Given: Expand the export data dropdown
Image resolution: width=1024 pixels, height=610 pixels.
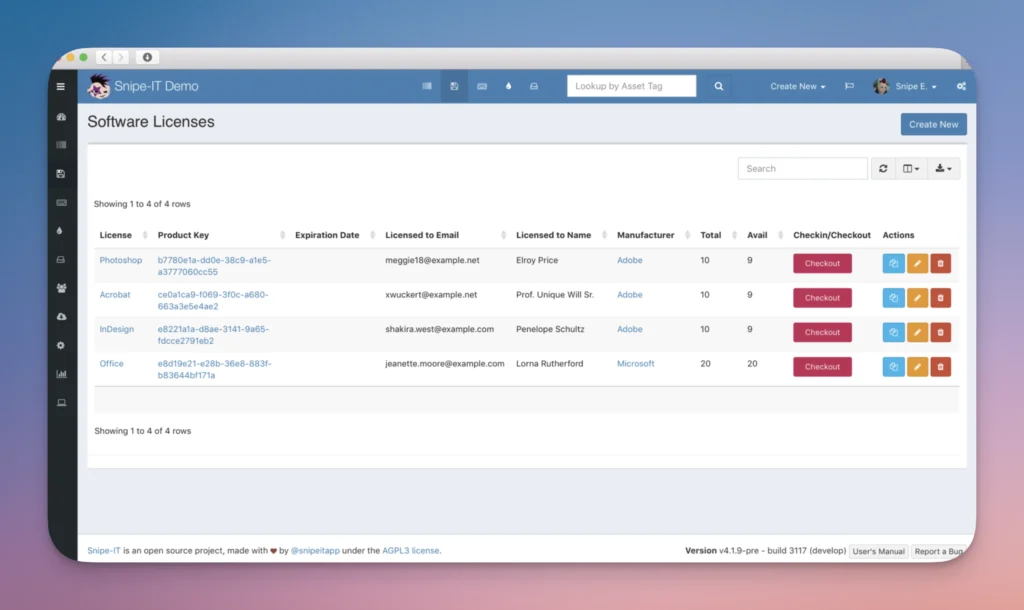Looking at the screenshot, I should tap(943, 169).
